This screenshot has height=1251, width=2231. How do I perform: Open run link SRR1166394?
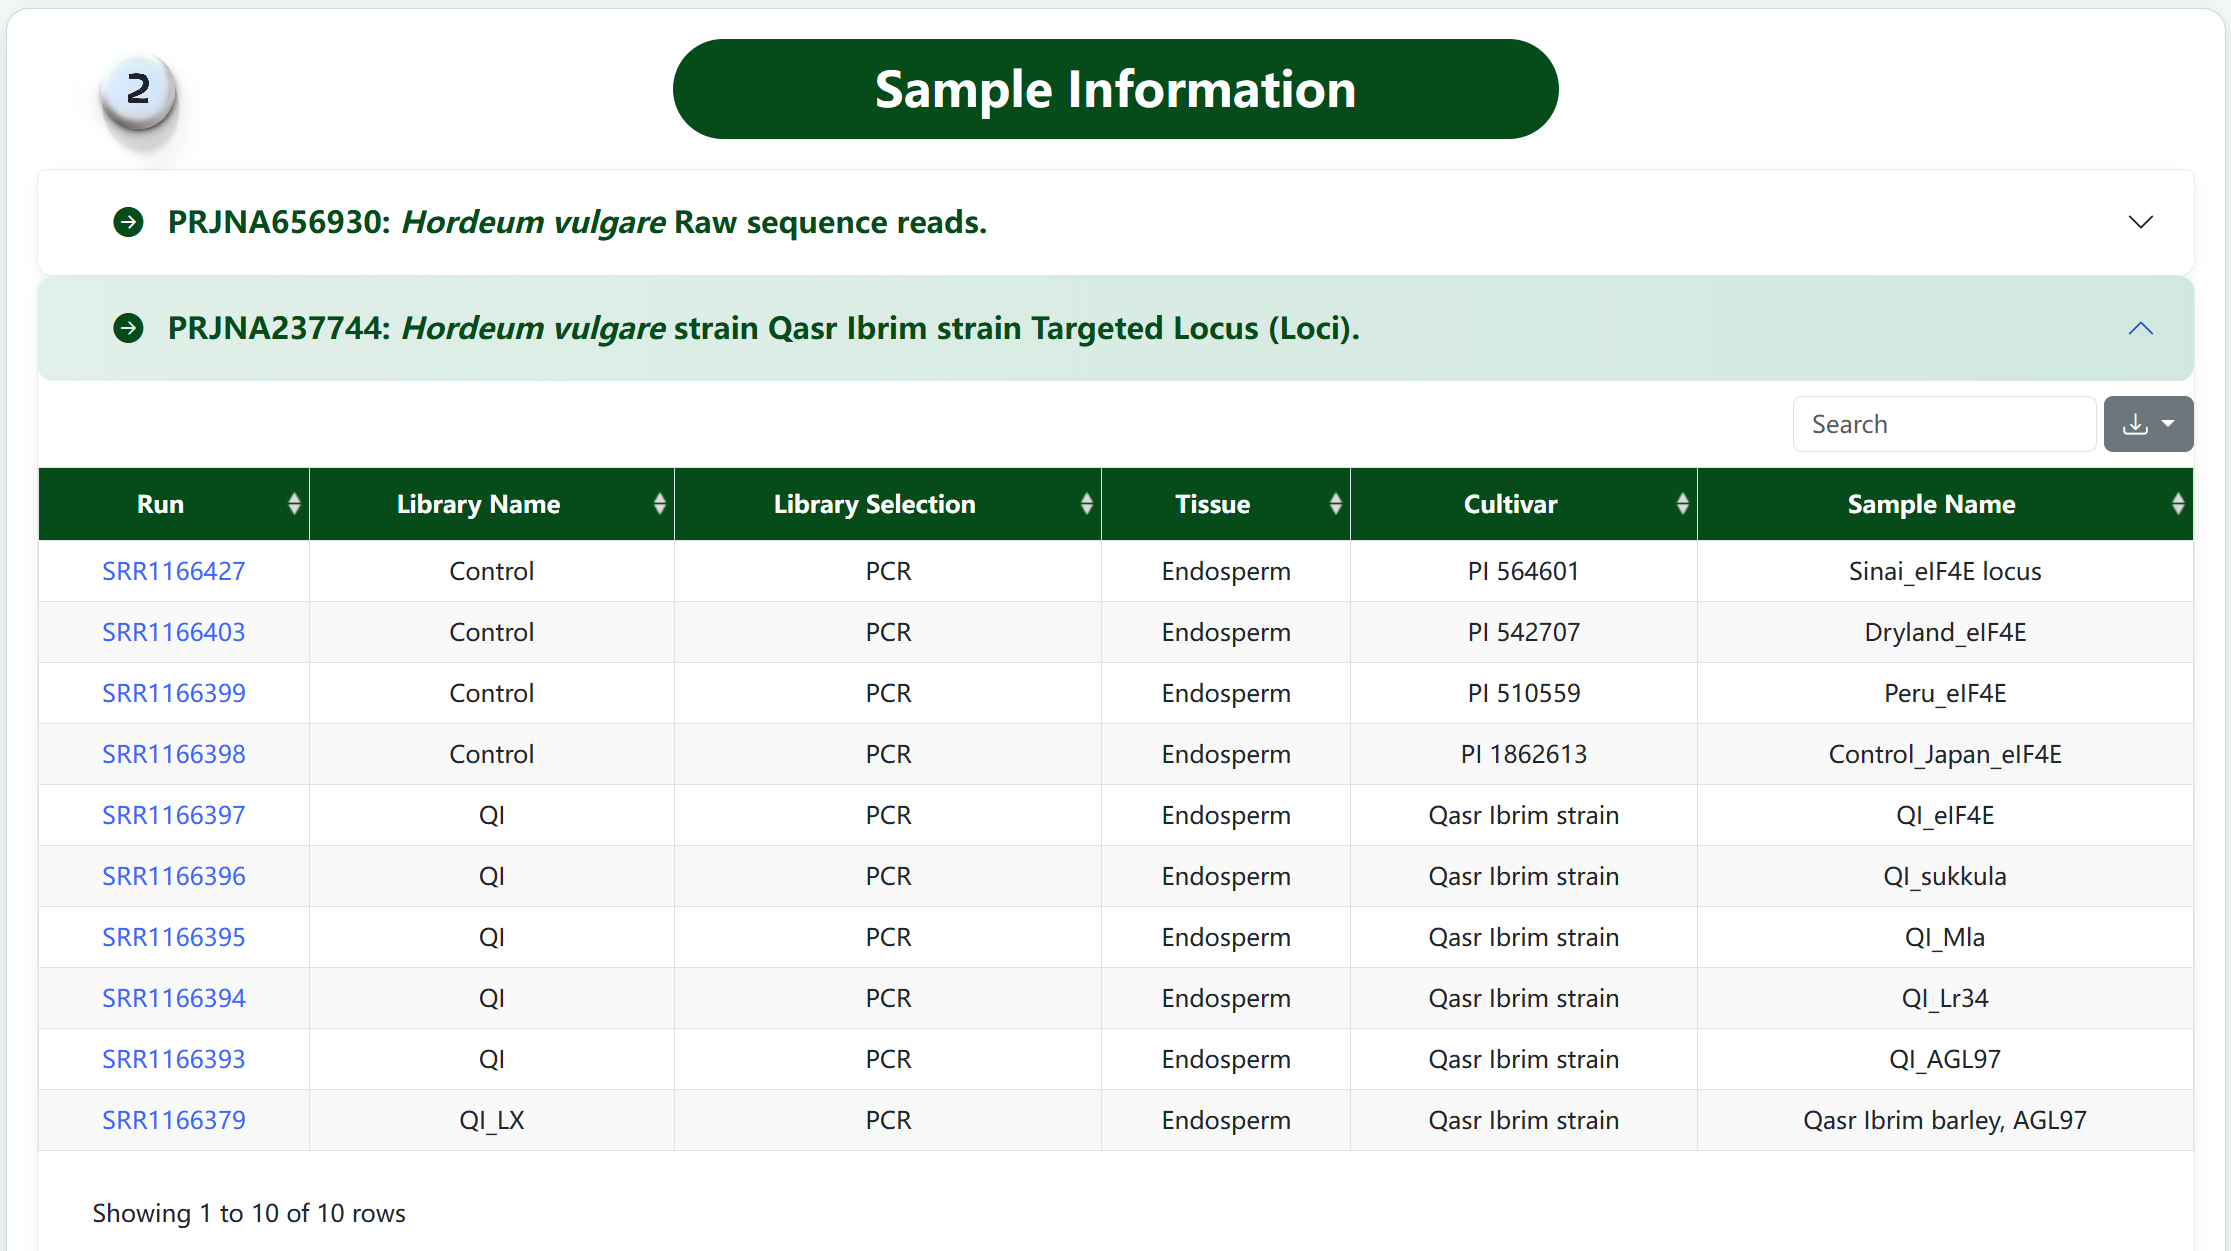pyautogui.click(x=174, y=998)
